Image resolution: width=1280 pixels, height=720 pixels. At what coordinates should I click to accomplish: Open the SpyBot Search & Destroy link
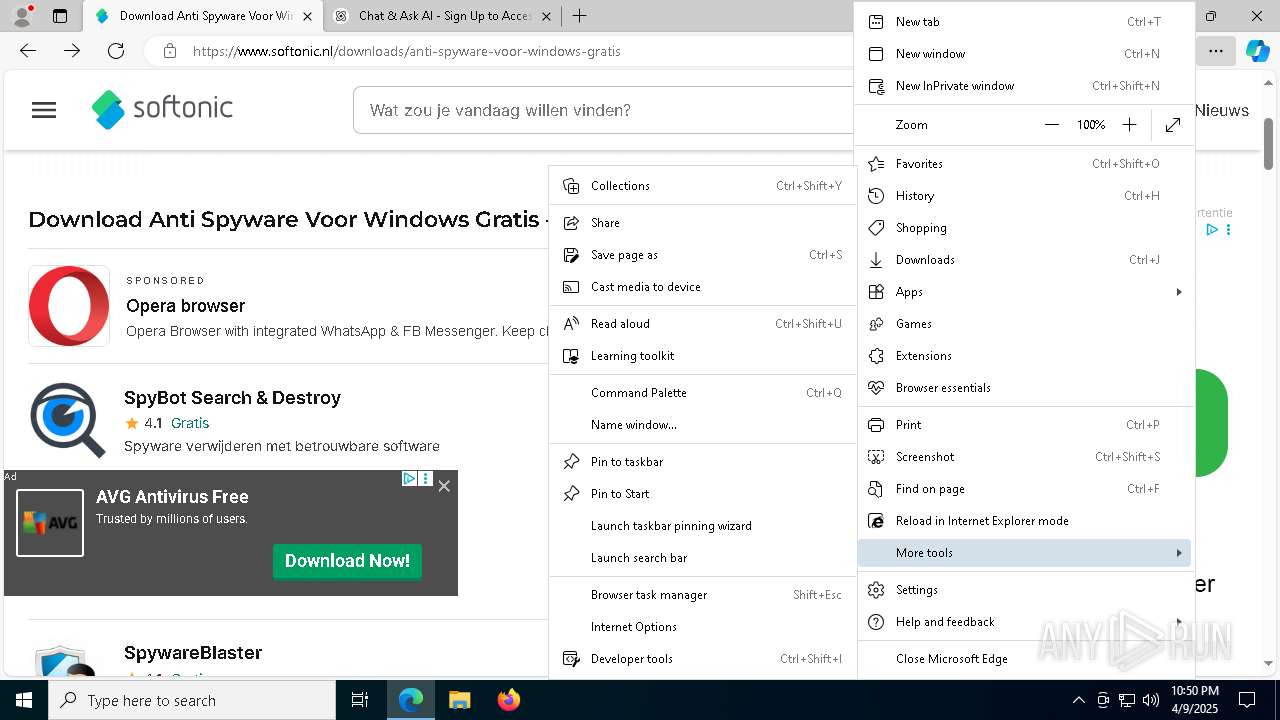click(x=232, y=398)
